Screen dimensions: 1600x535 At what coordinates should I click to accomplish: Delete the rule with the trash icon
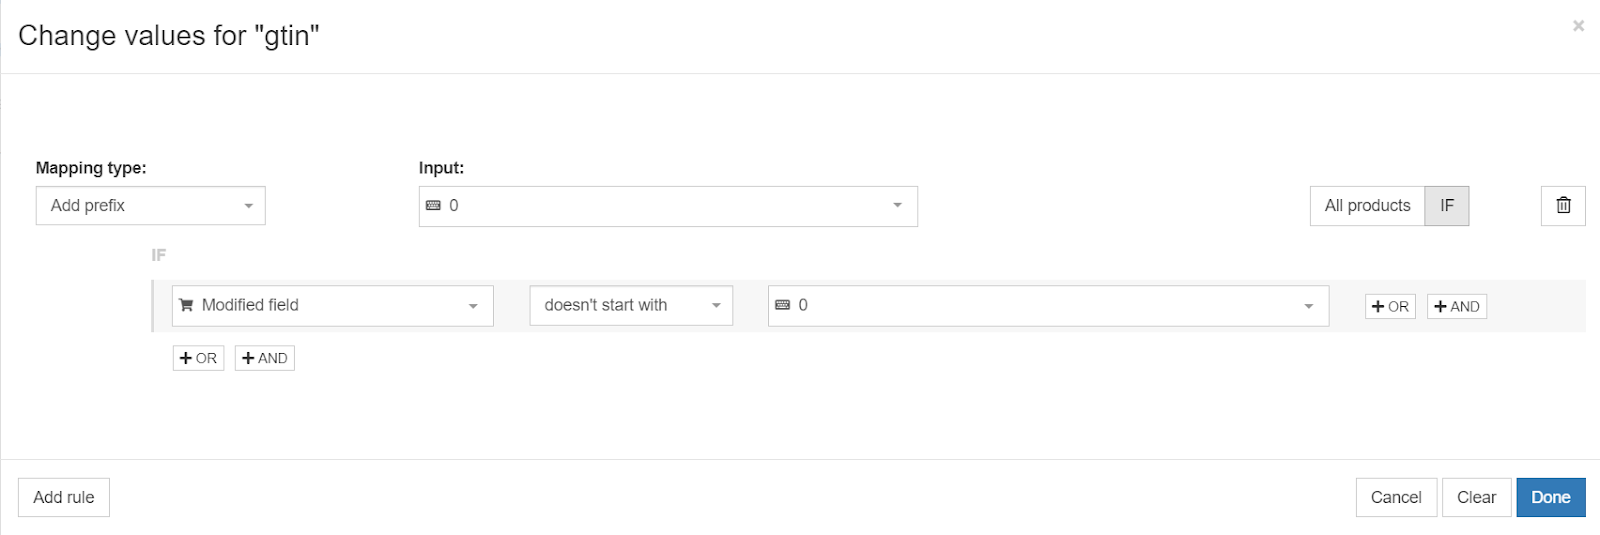point(1563,206)
